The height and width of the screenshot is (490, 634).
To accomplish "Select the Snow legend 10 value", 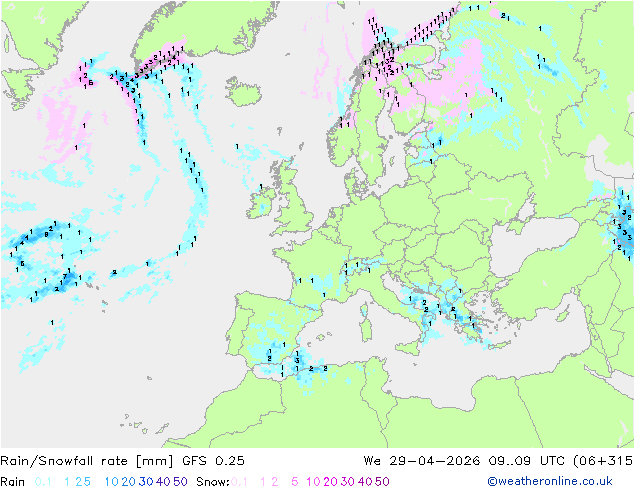I will (313, 482).
